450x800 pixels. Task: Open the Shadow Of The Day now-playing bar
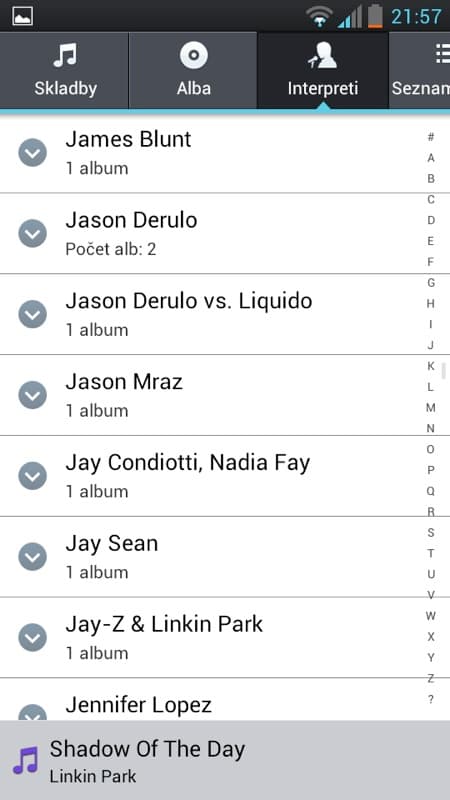click(225, 760)
